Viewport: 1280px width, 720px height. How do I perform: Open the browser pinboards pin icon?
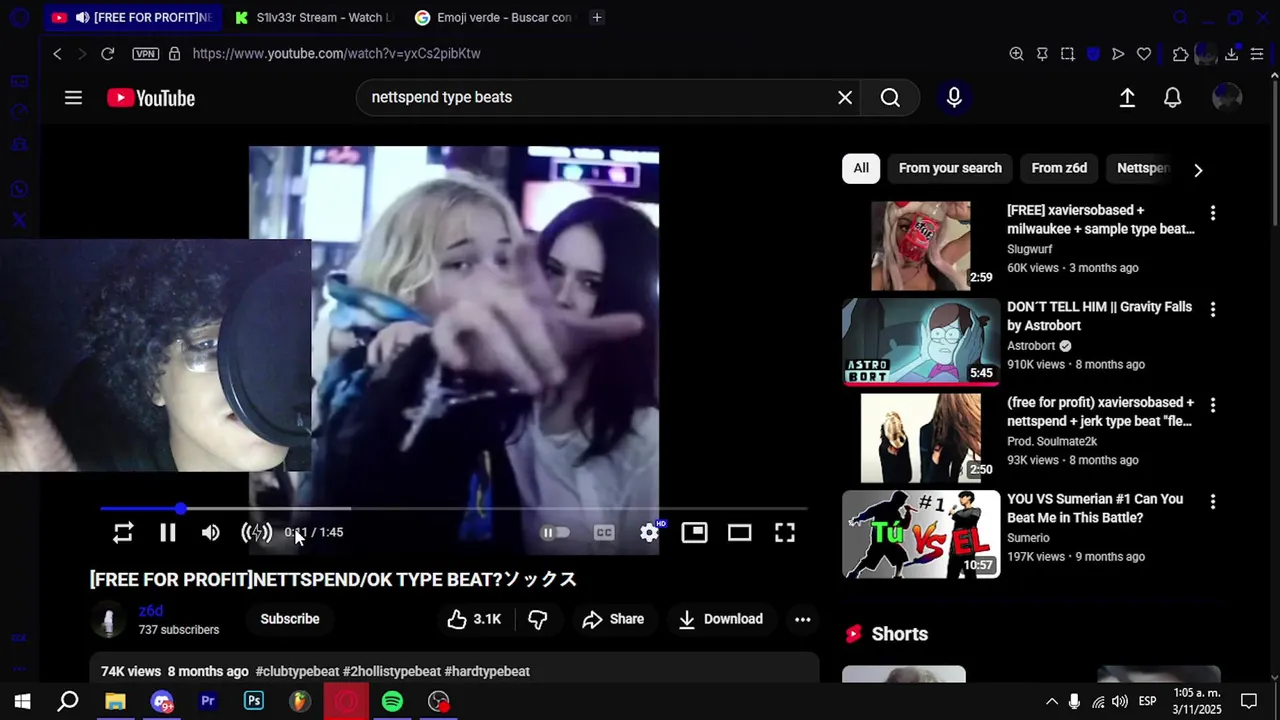(x=1042, y=54)
